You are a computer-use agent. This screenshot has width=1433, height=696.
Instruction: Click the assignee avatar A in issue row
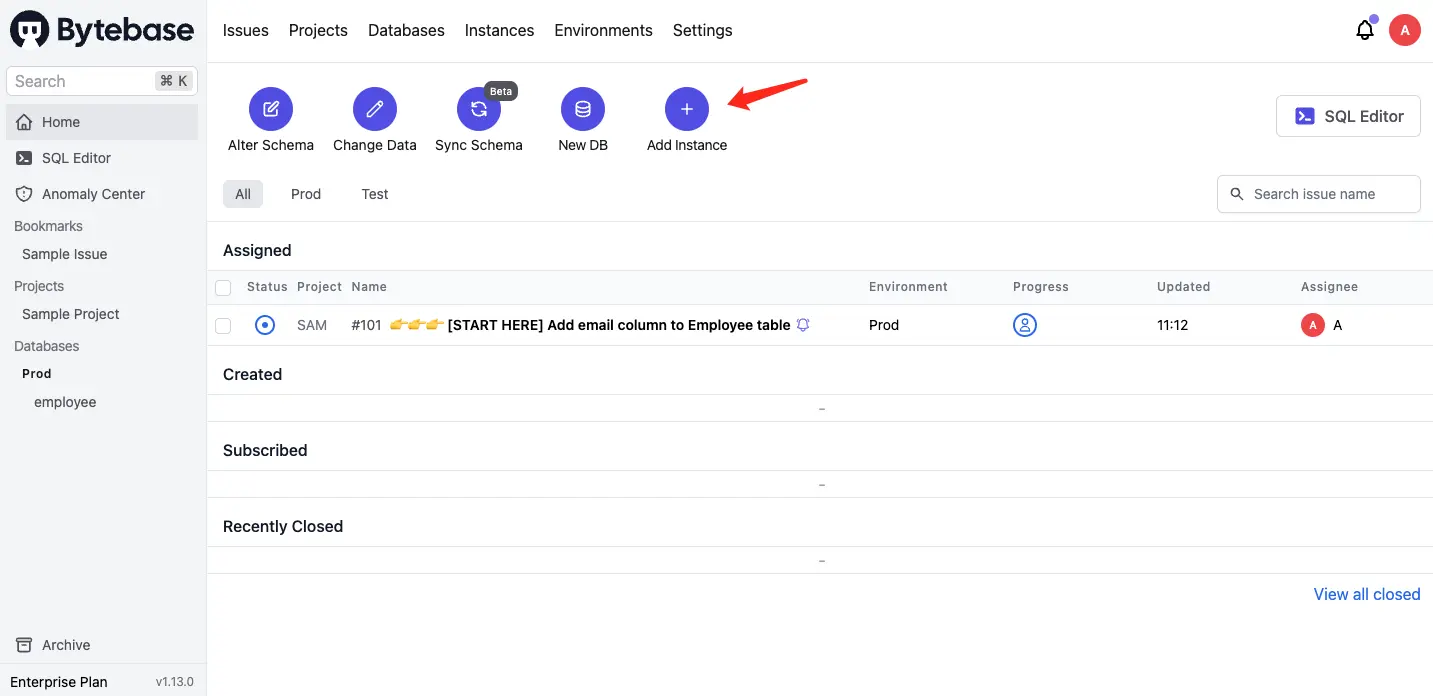coord(1313,325)
